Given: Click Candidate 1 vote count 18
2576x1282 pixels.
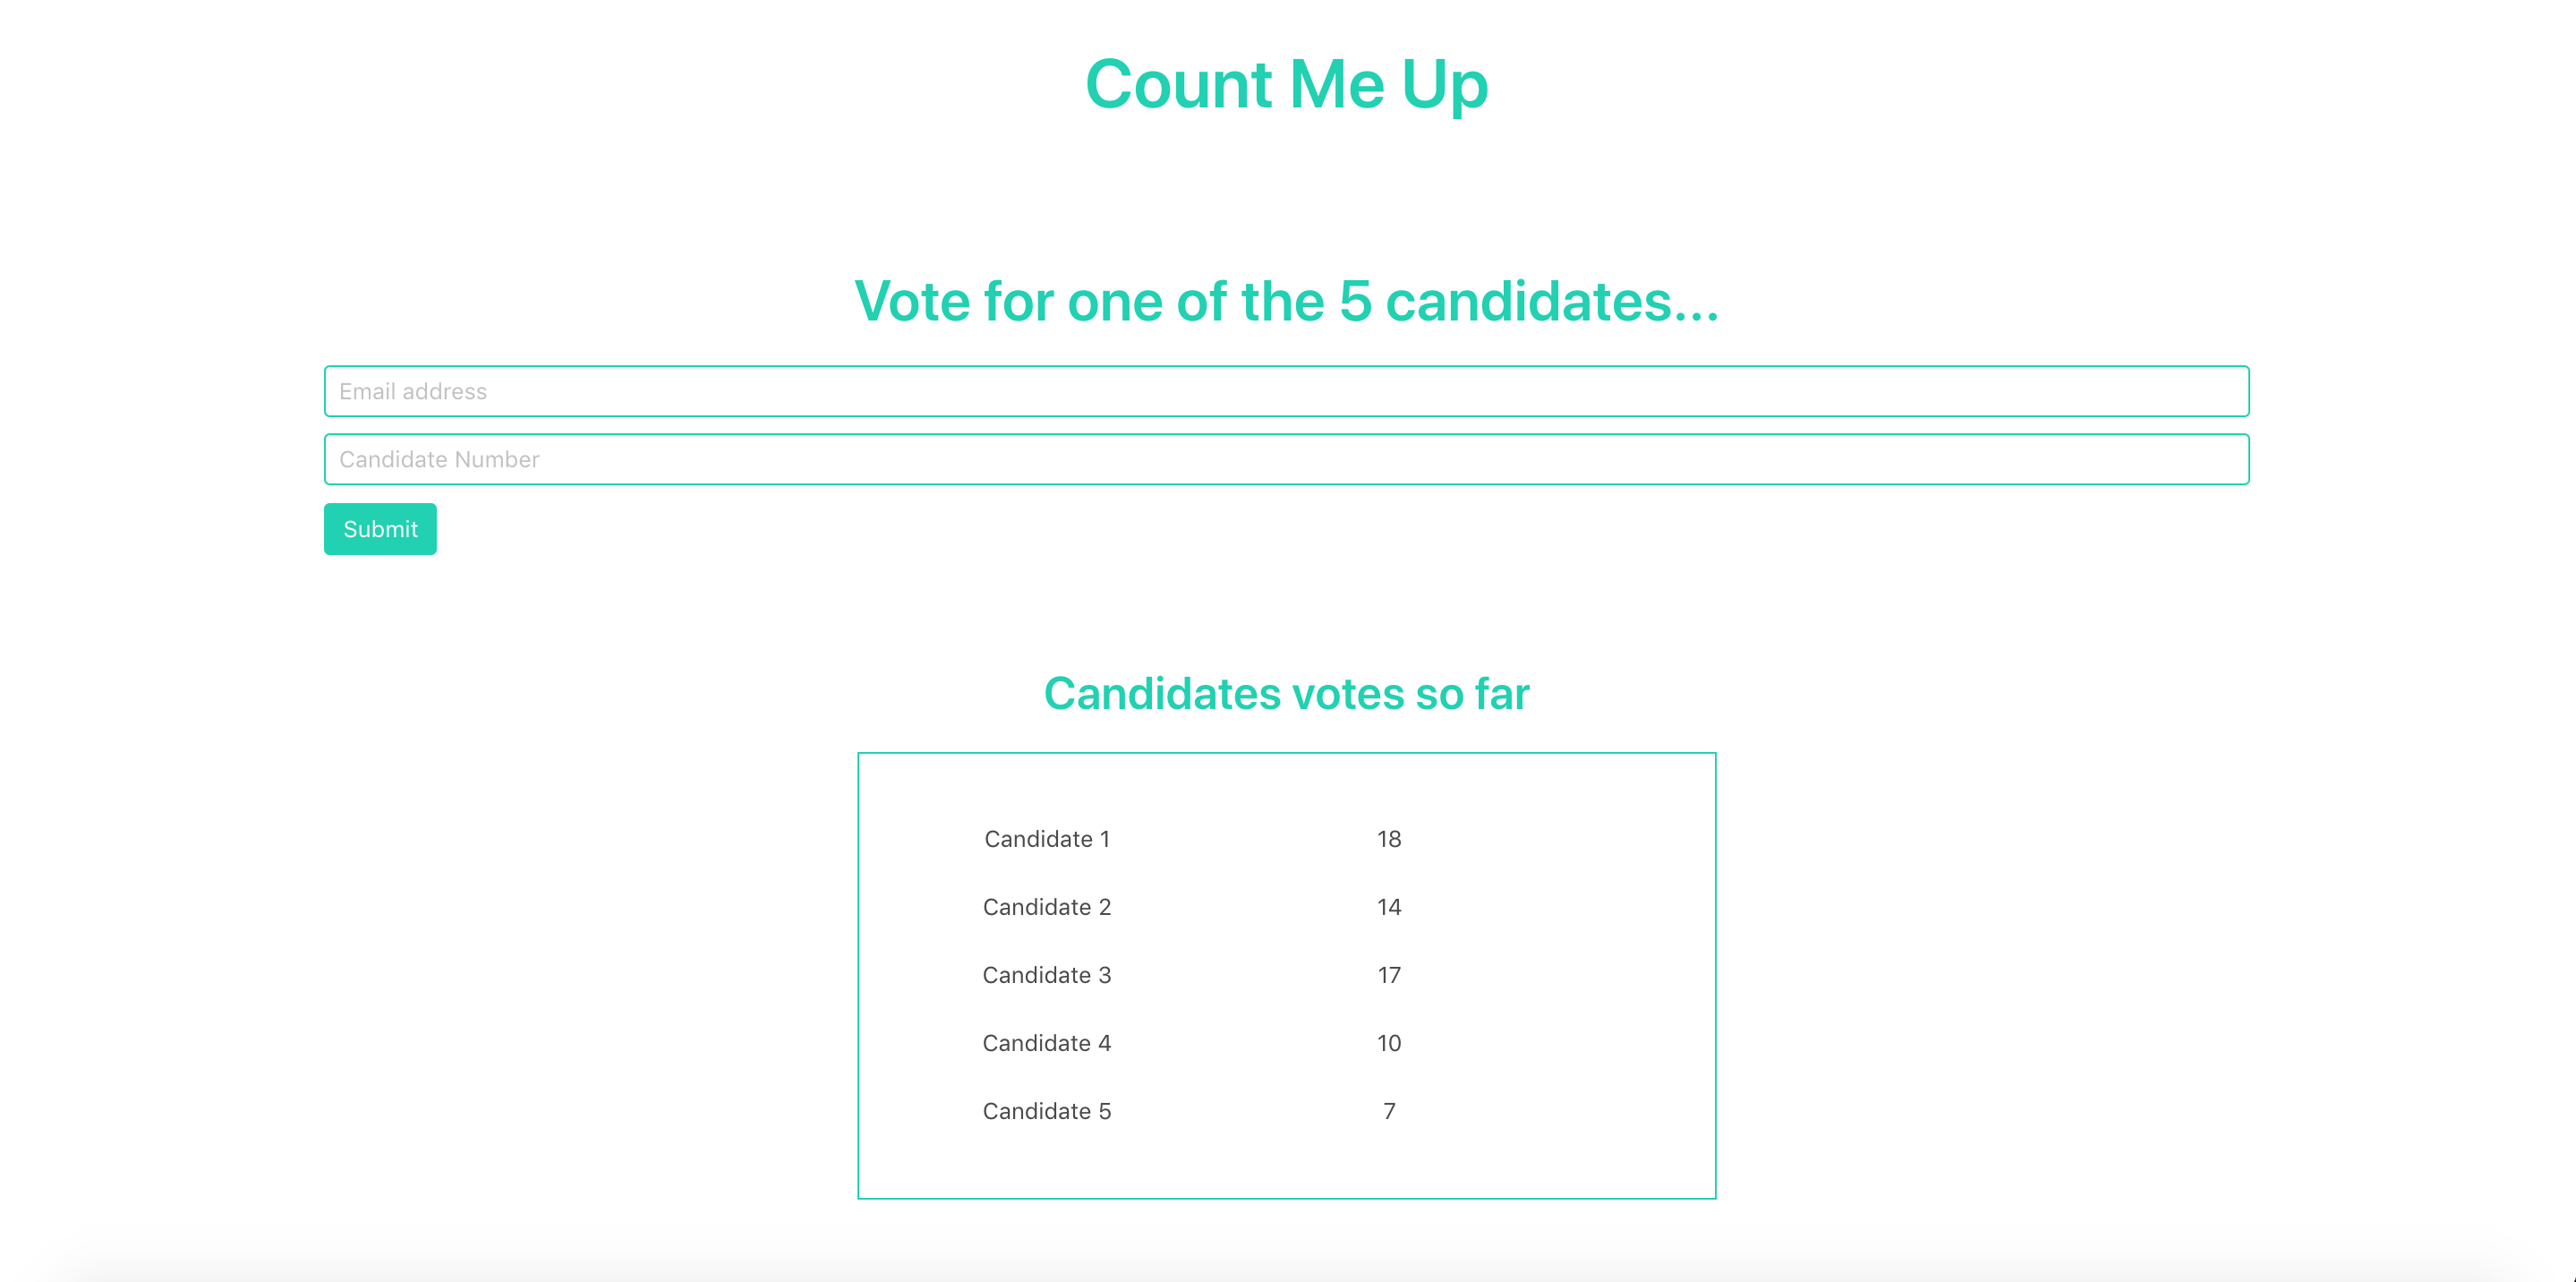Looking at the screenshot, I should 1389,839.
